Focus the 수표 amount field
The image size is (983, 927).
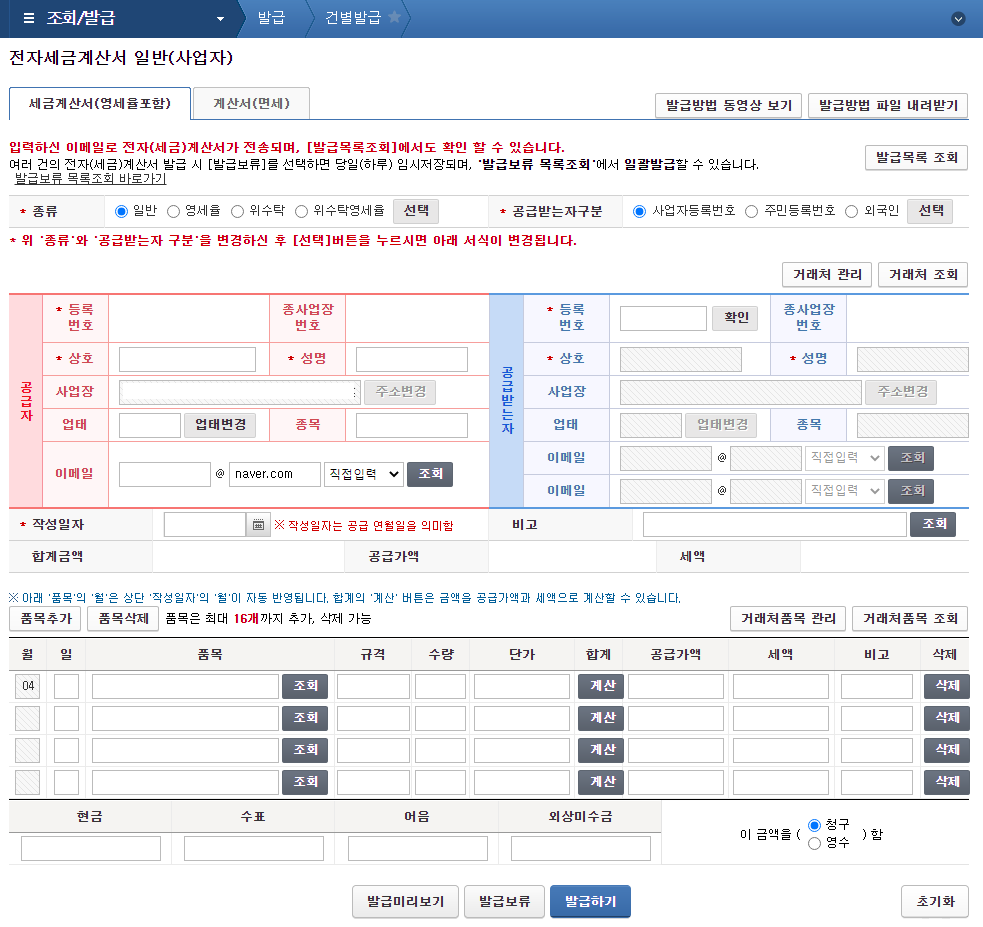pyautogui.click(x=254, y=849)
